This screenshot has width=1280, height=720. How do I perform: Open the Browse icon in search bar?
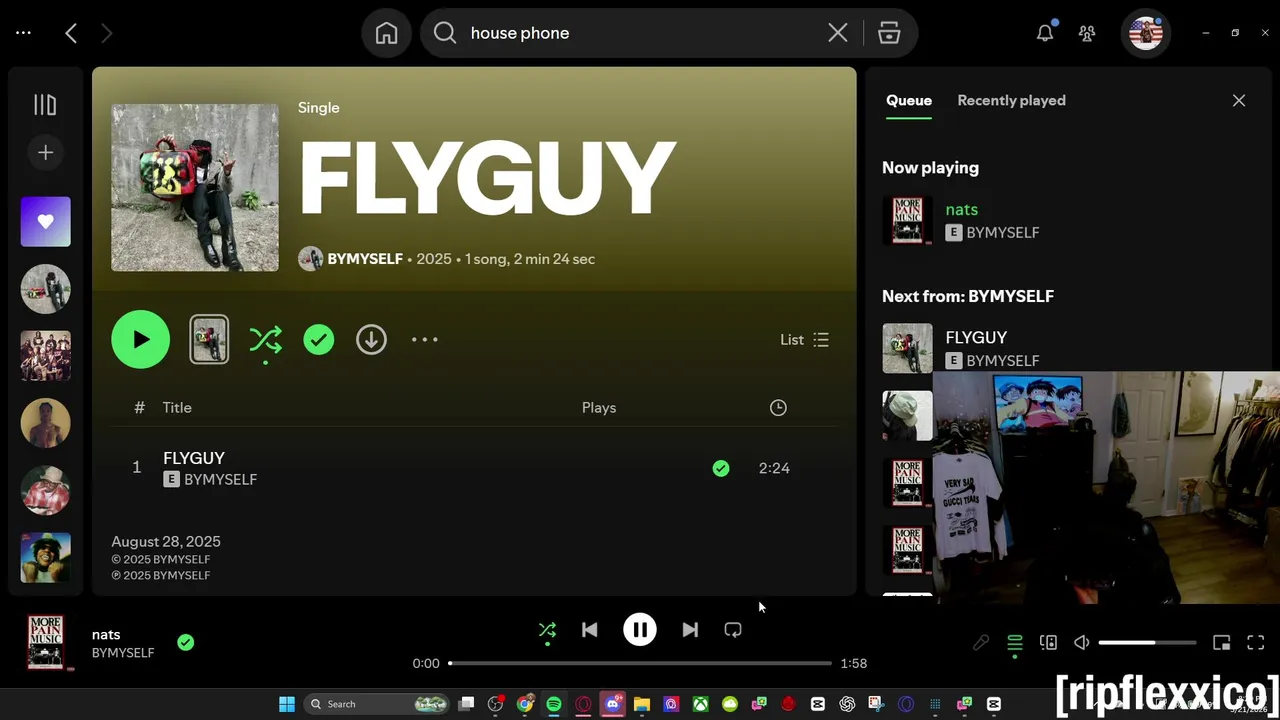pyautogui.click(x=889, y=33)
